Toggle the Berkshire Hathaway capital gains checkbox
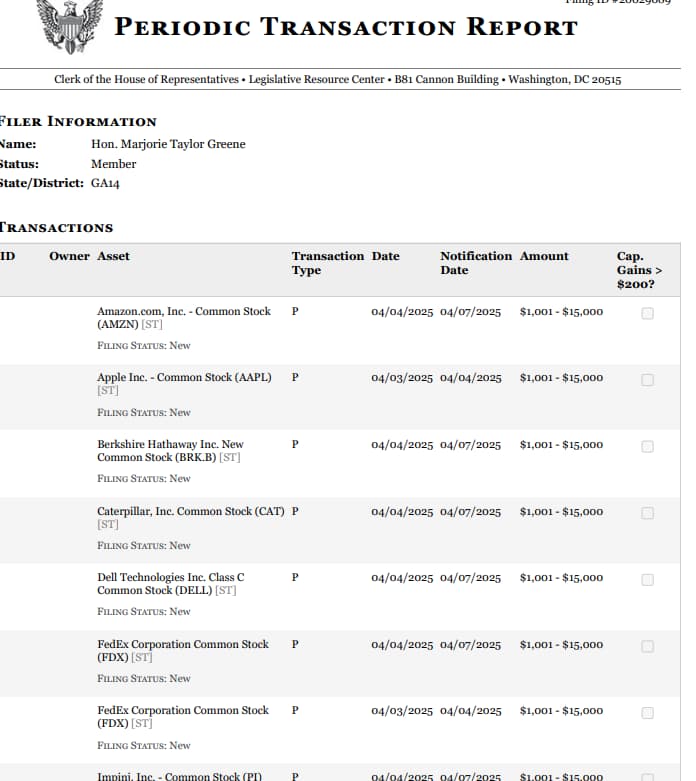The height and width of the screenshot is (781, 696). [647, 446]
